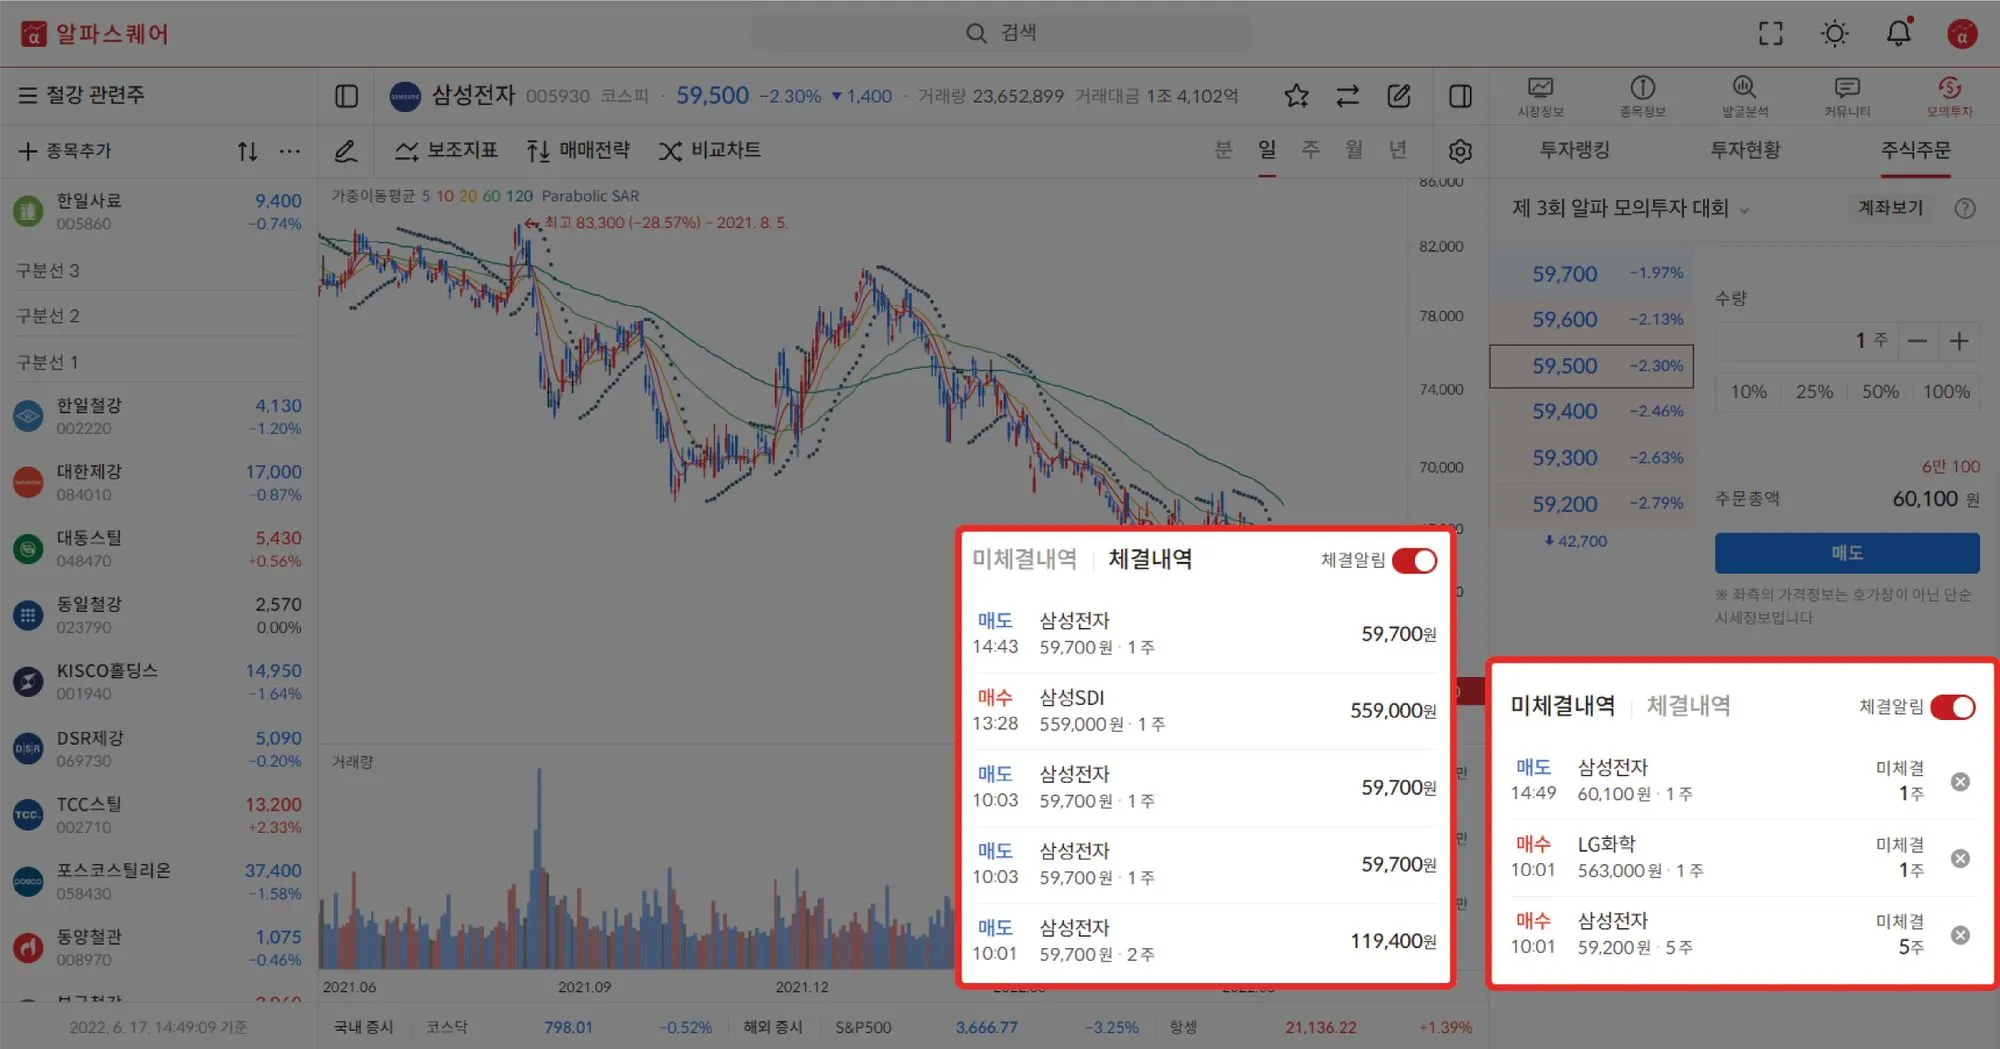Toggle the left sidebar panel icon

tap(346, 96)
